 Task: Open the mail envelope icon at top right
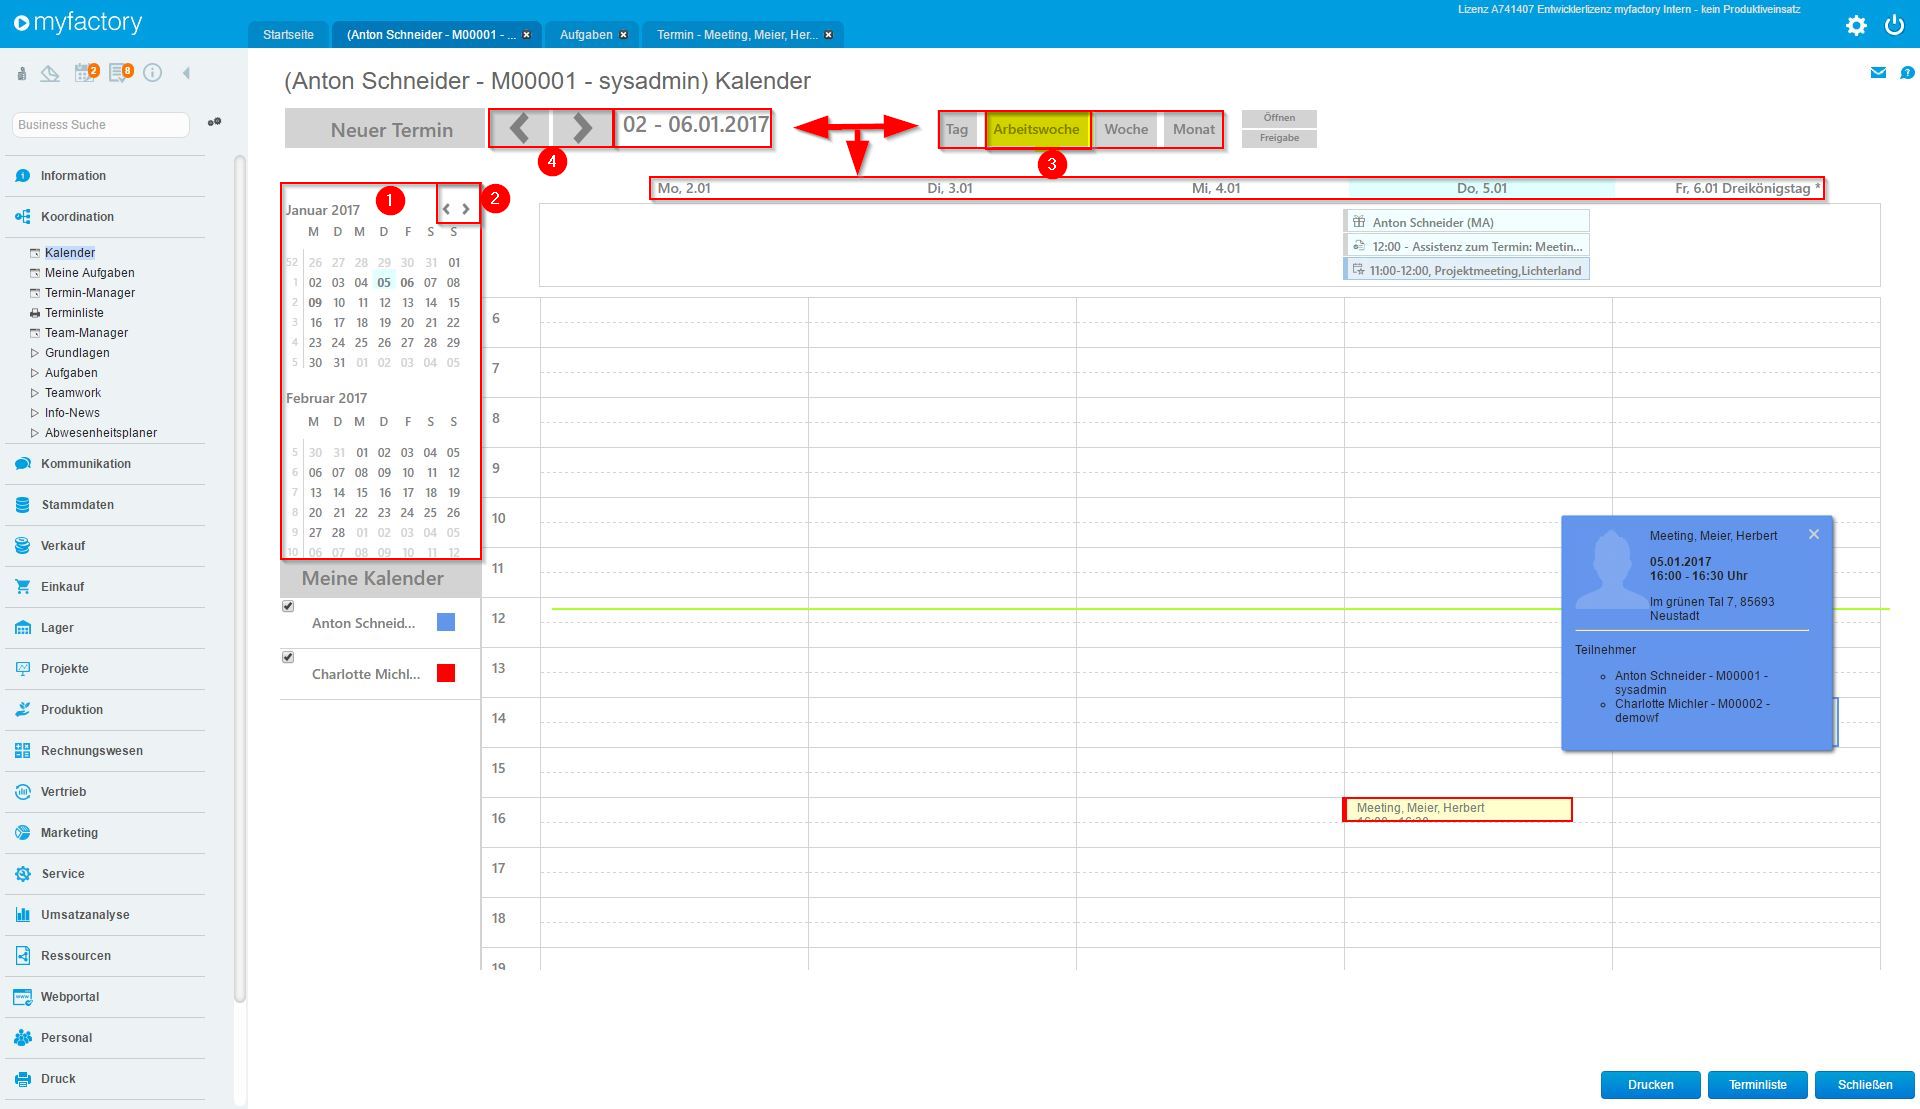tap(1878, 72)
